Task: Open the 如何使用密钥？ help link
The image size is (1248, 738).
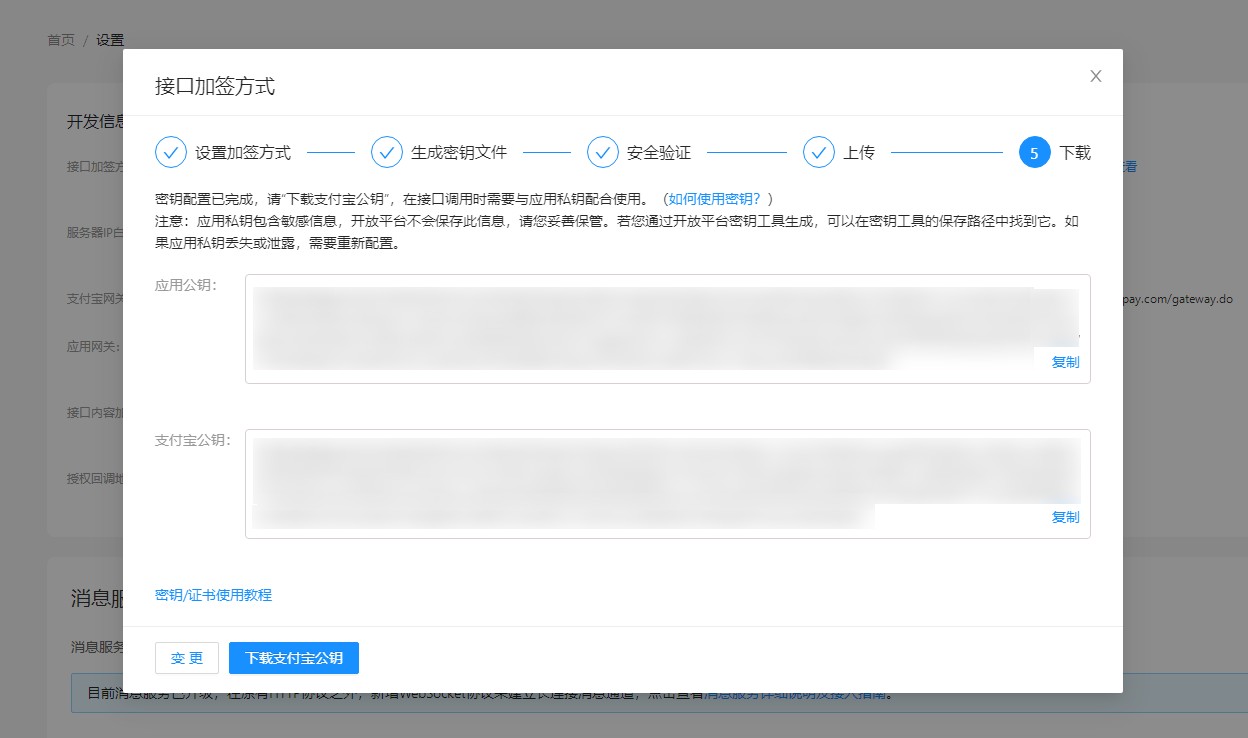Action: click(715, 199)
